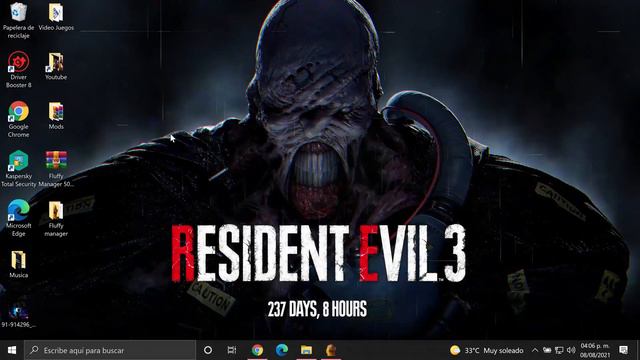Open the Windows Start menu
Image resolution: width=640 pixels, height=360 pixels.
click(12, 350)
